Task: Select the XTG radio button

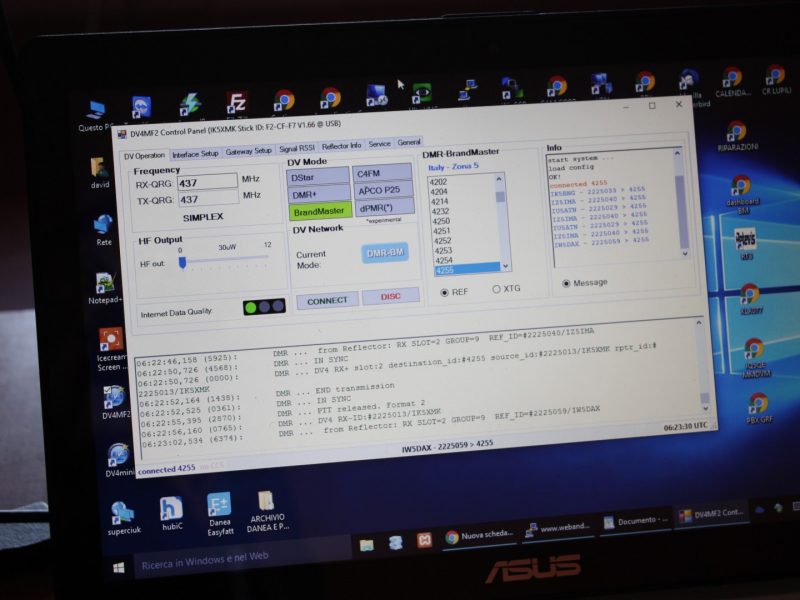Action: [x=496, y=289]
